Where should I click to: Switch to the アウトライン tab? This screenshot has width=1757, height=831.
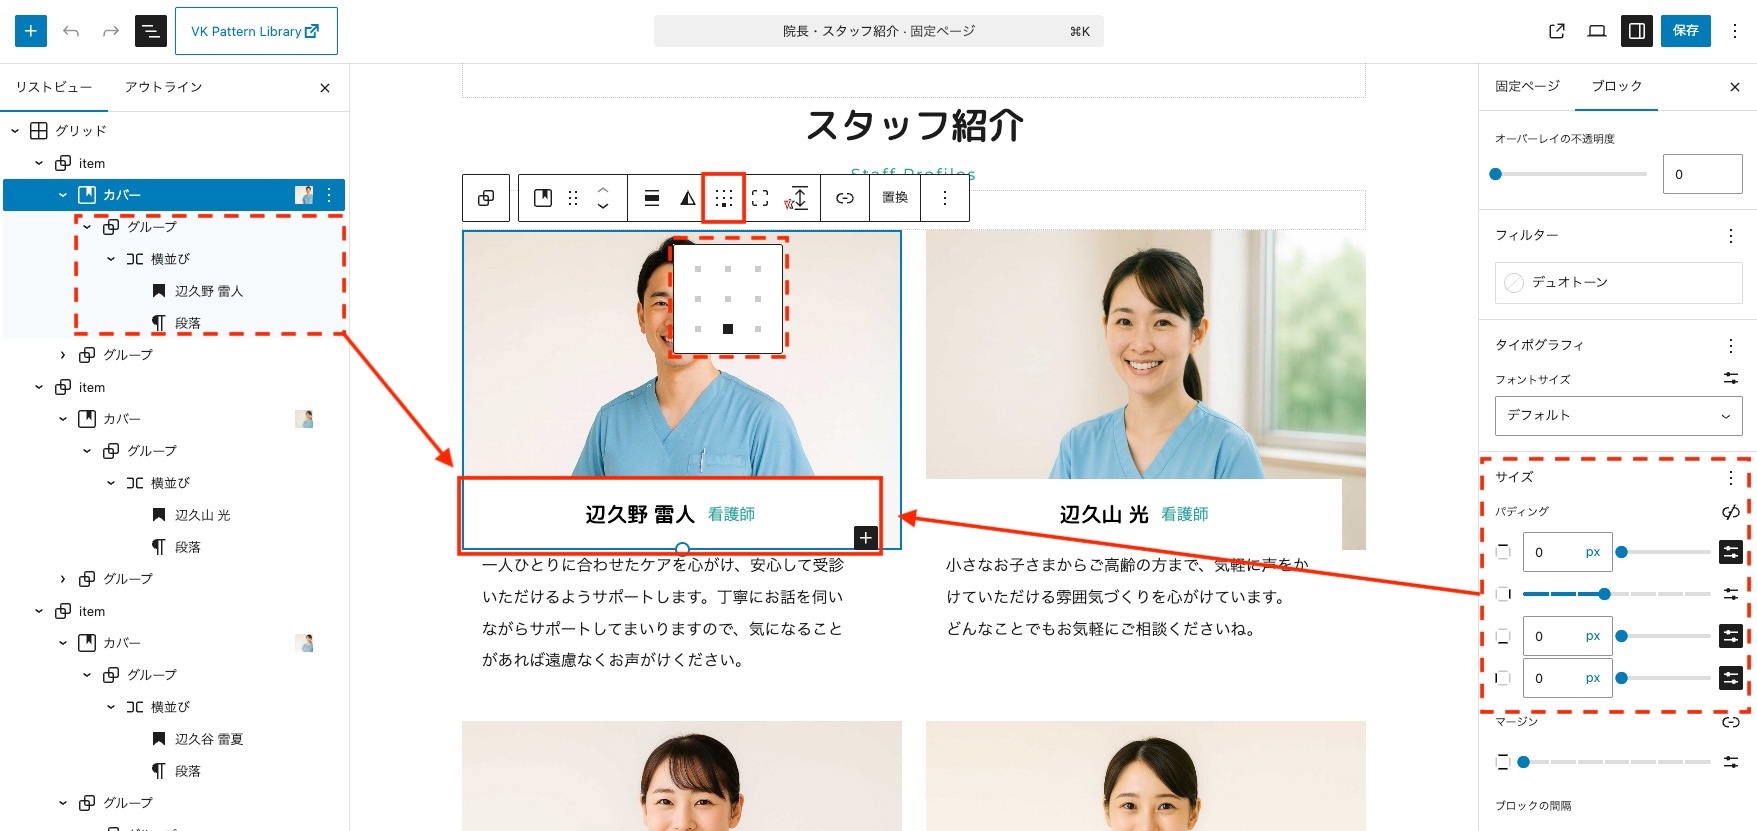[163, 88]
